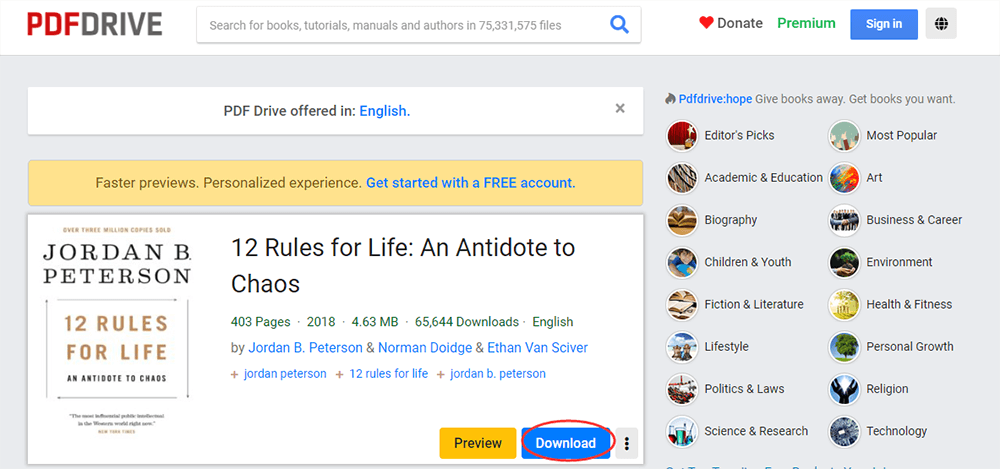The height and width of the screenshot is (469, 1000).
Task: Click the Religion category icon
Action: pyautogui.click(x=844, y=389)
